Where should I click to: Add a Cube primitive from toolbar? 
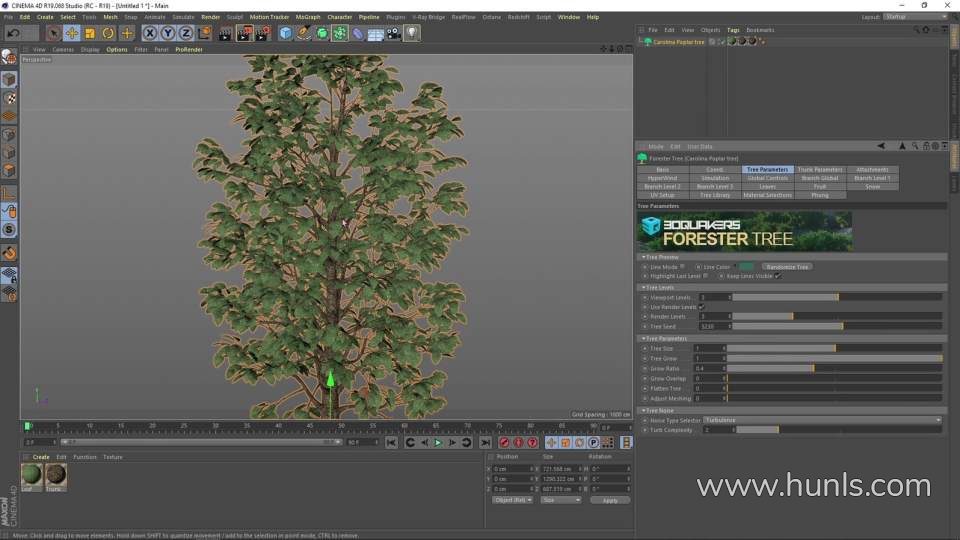tap(286, 33)
